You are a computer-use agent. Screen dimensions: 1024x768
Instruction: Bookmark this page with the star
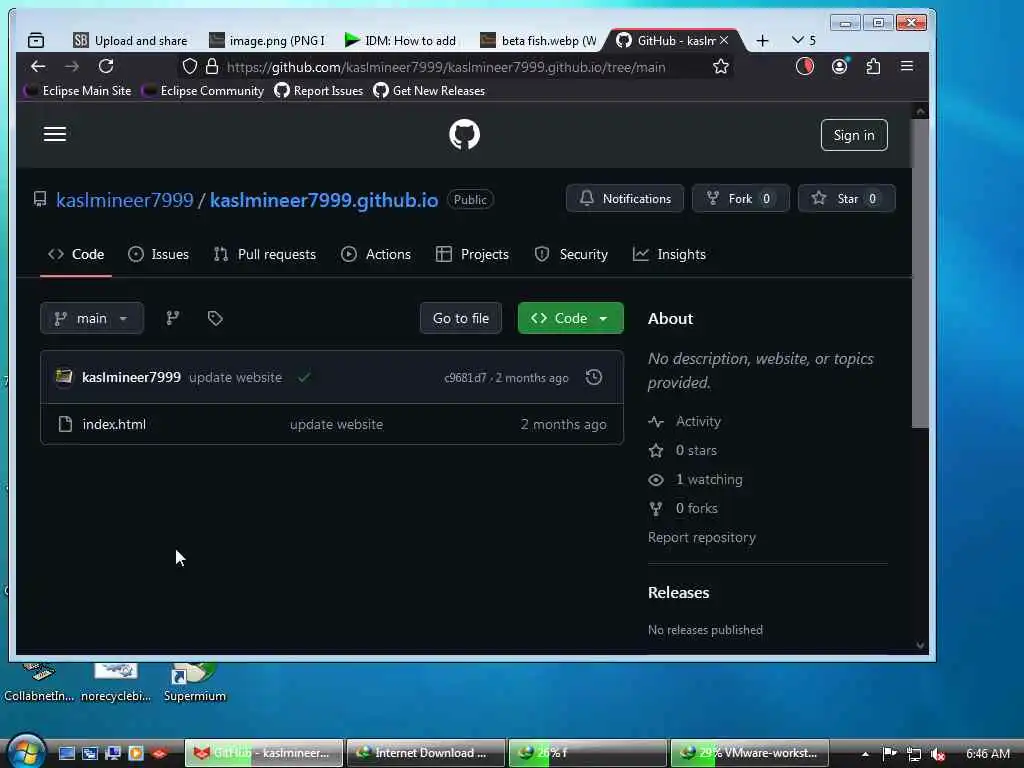coord(720,67)
